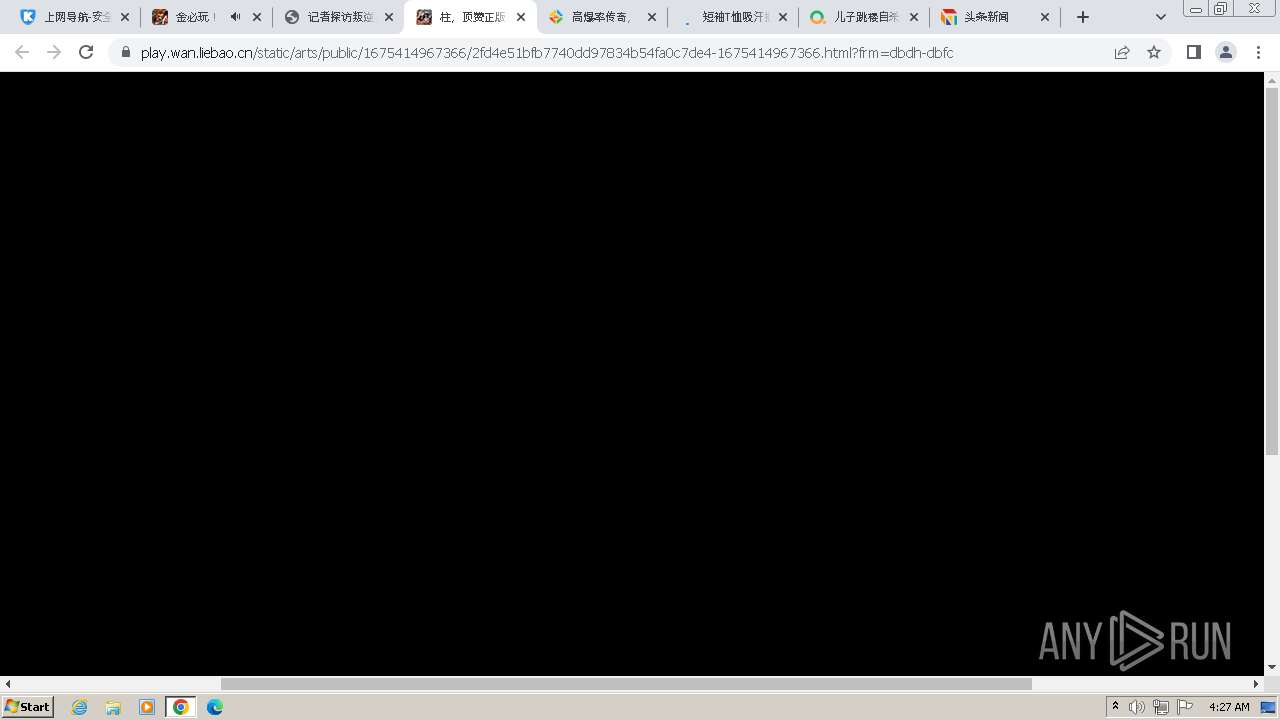This screenshot has width=1280, height=720.
Task: Click horizontal scrollbar left arrow
Action: click(7, 684)
